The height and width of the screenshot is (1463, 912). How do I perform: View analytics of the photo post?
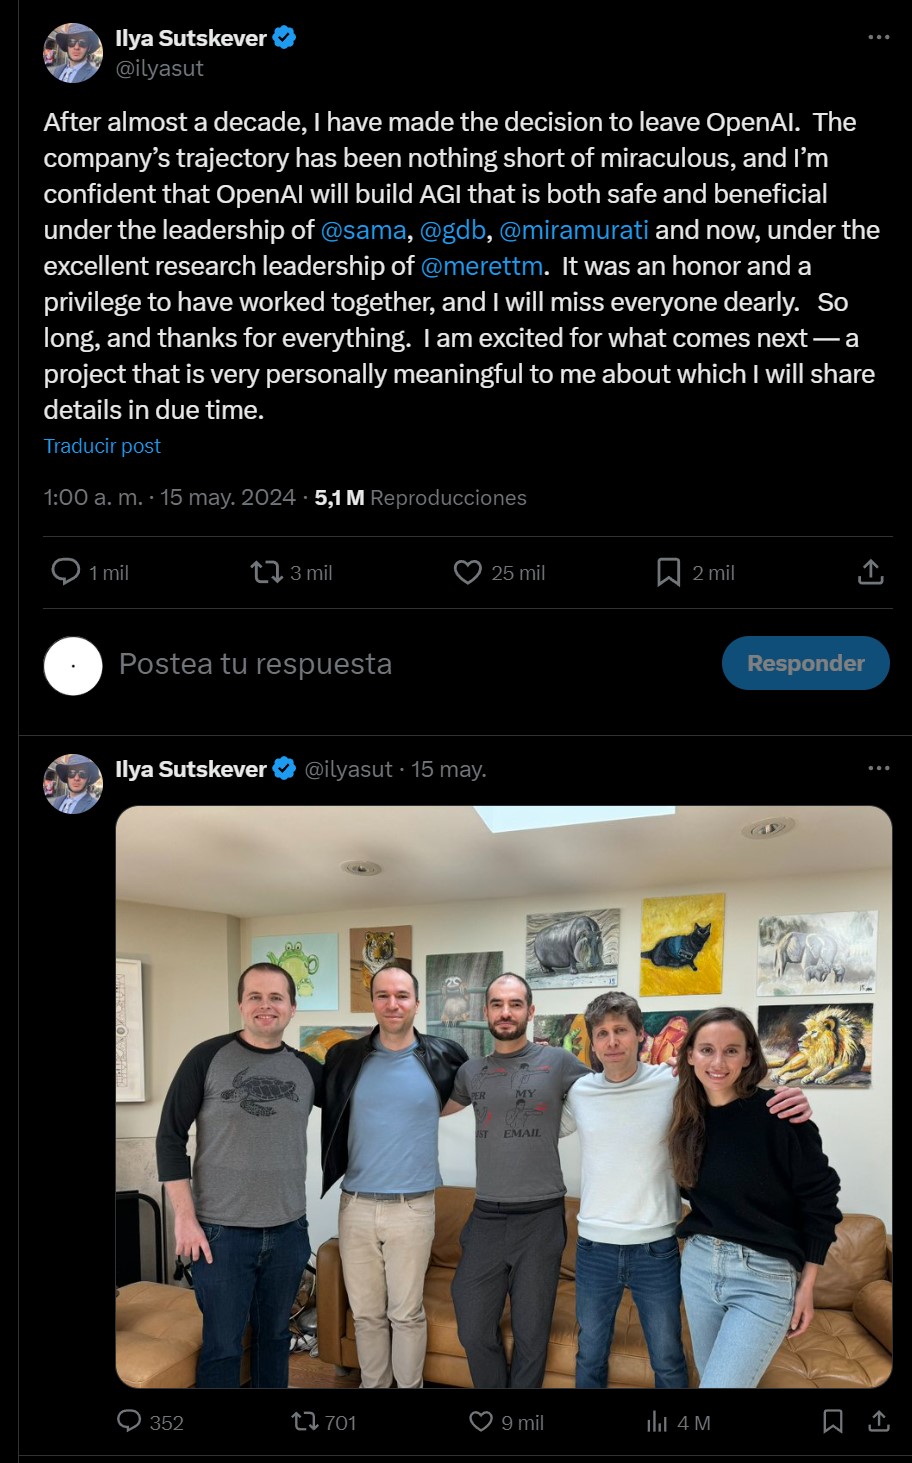pos(657,1421)
